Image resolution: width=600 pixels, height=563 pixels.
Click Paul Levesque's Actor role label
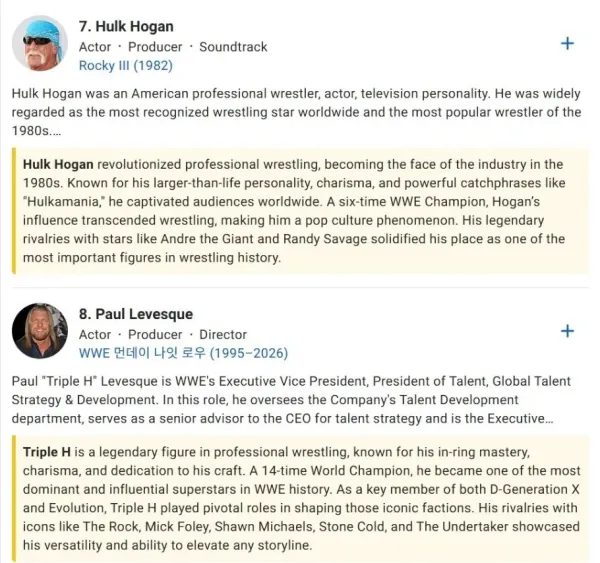95,335
